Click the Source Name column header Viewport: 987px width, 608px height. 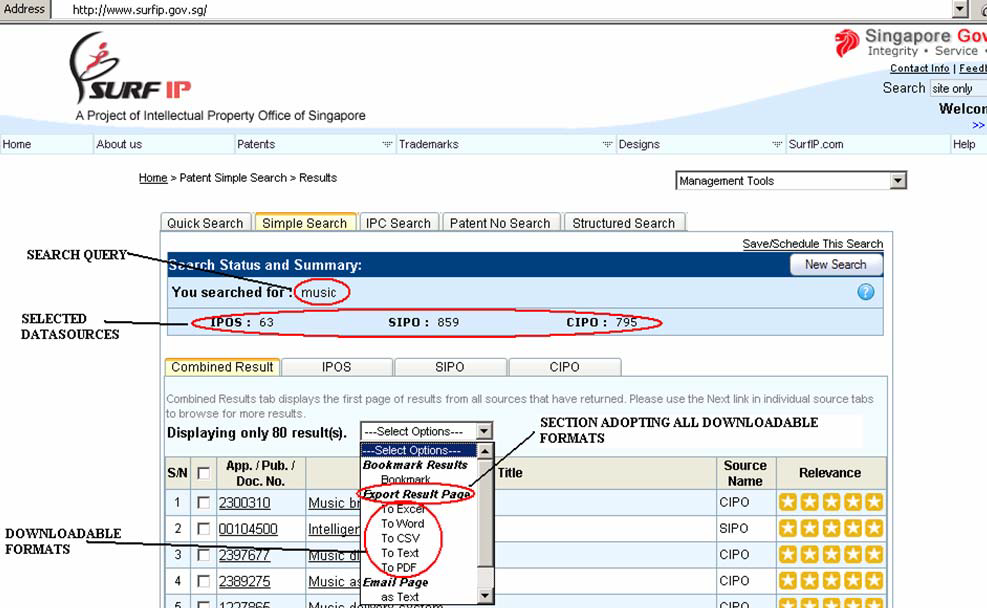[x=745, y=473]
